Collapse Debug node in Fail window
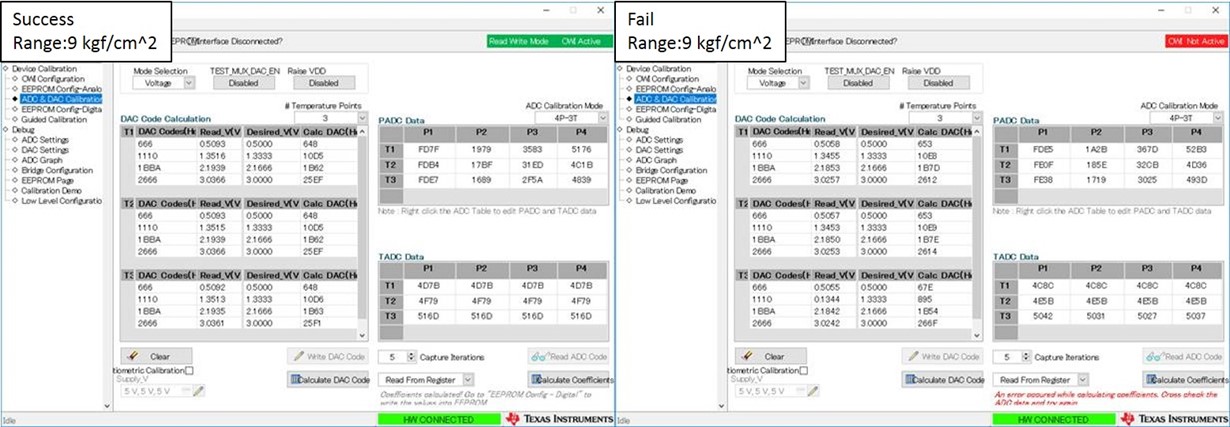This screenshot has height=427, width=1230. tap(619, 129)
